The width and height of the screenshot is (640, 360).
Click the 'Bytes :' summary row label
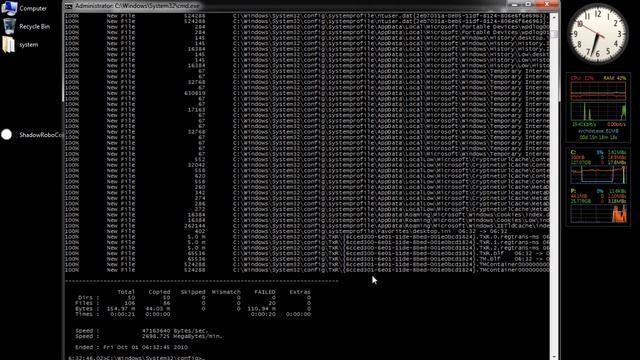coord(87,309)
